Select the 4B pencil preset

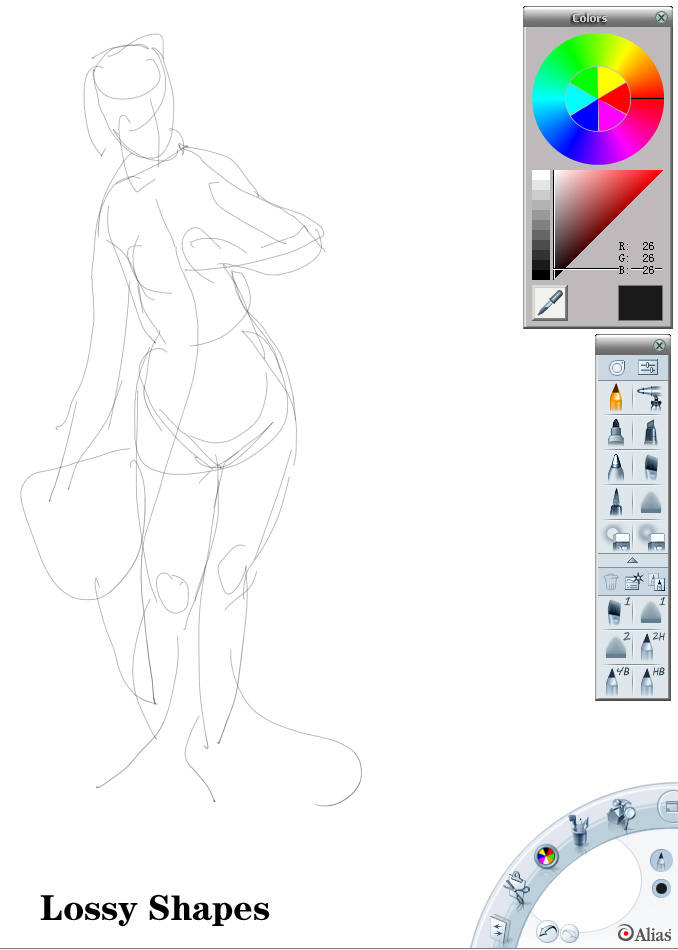(616, 680)
